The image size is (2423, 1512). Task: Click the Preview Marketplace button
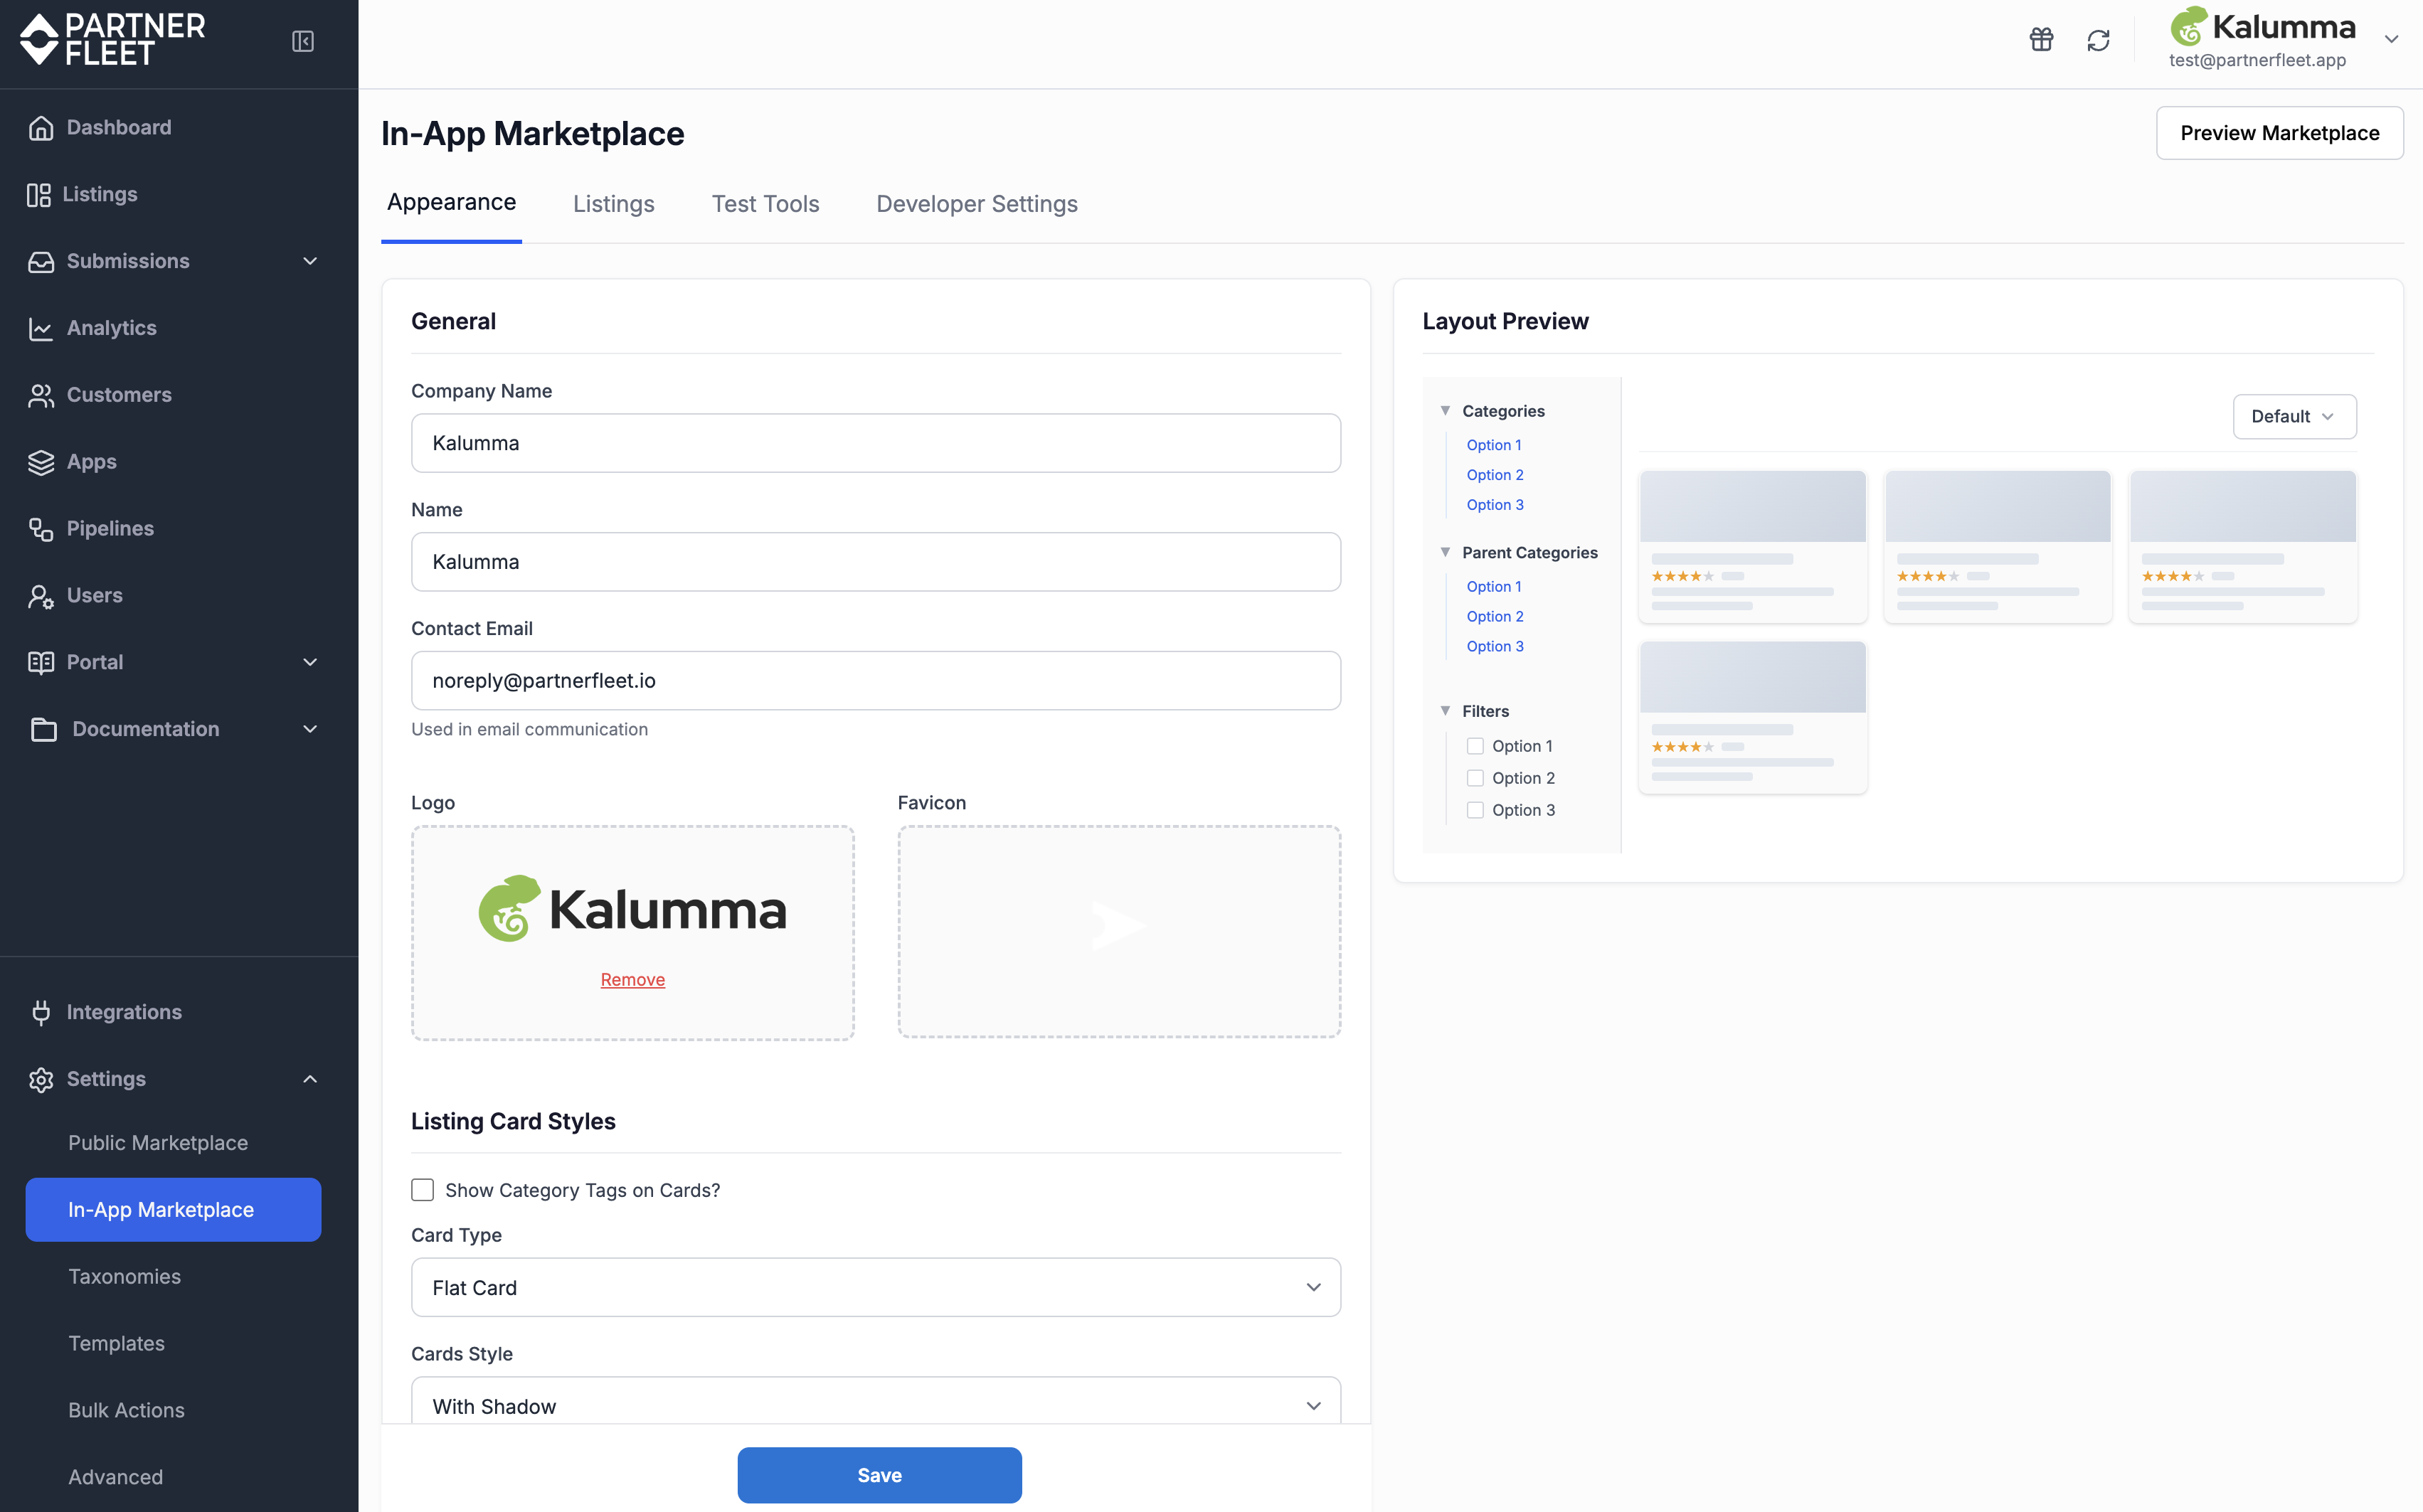point(2279,133)
